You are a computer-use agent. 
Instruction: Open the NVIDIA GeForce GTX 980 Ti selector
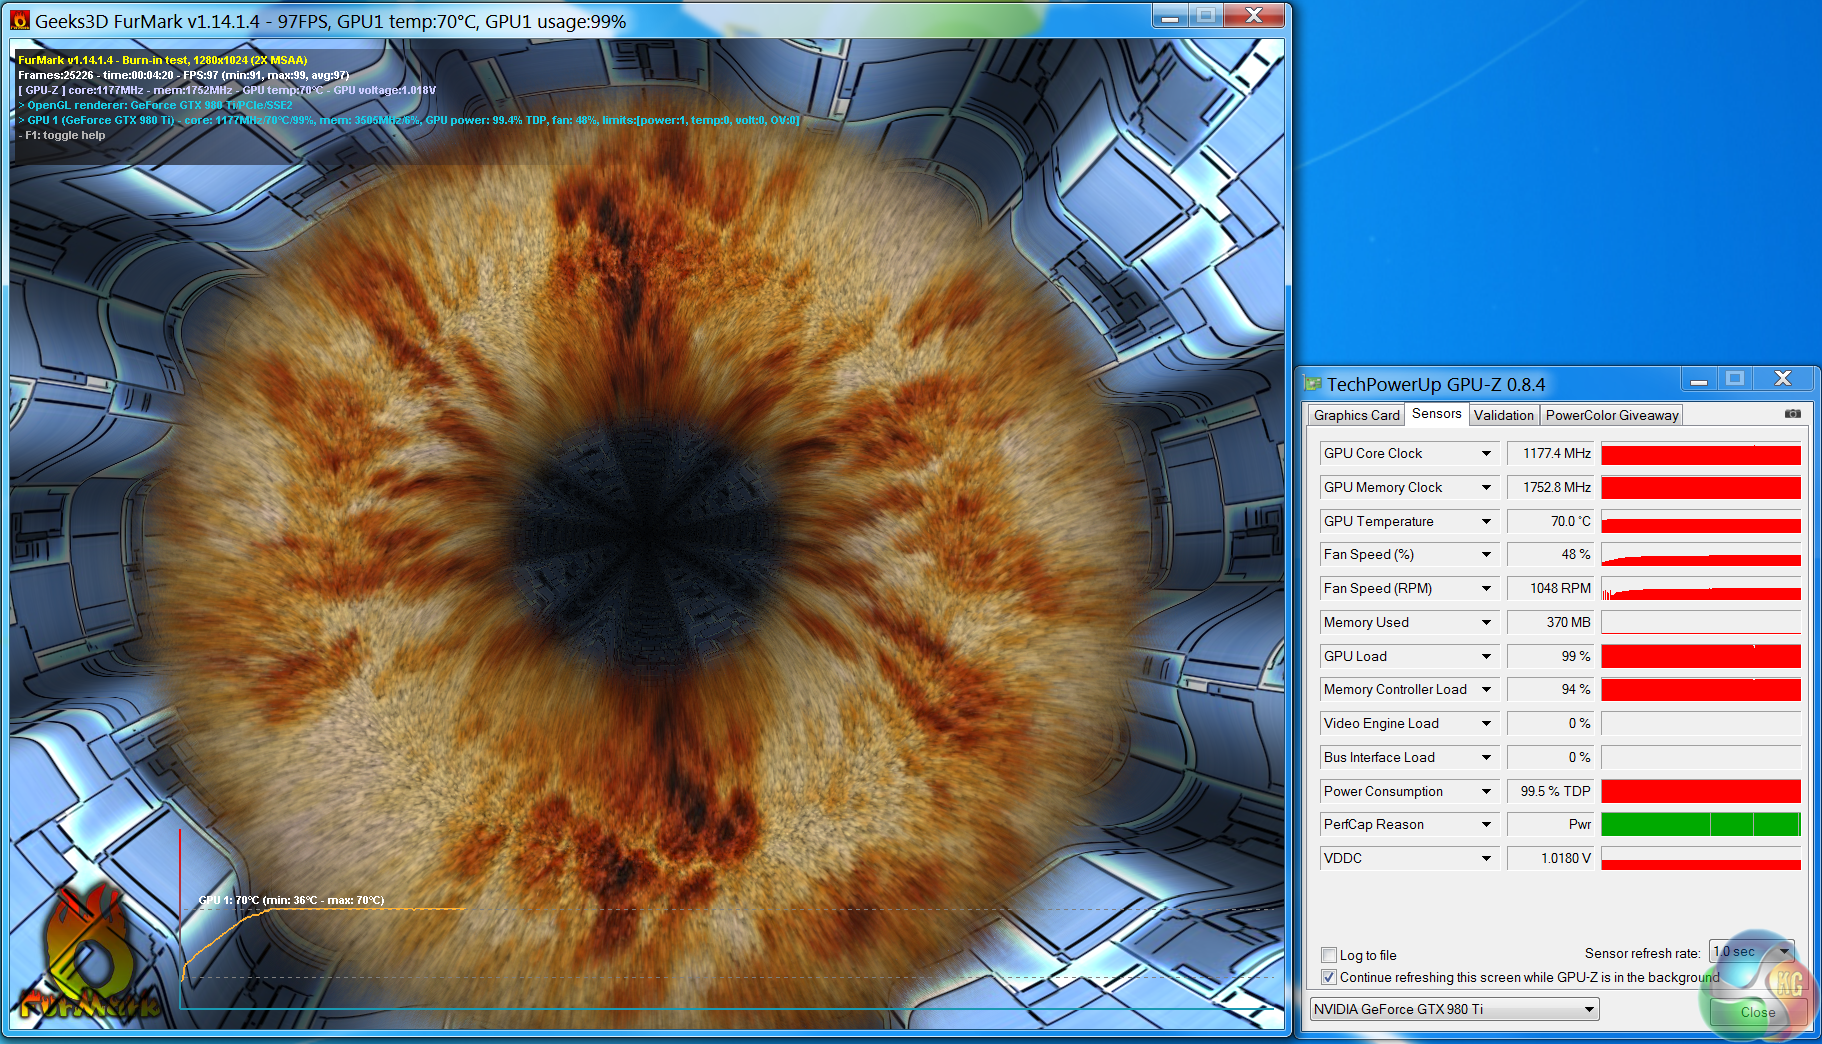(x=1454, y=1009)
